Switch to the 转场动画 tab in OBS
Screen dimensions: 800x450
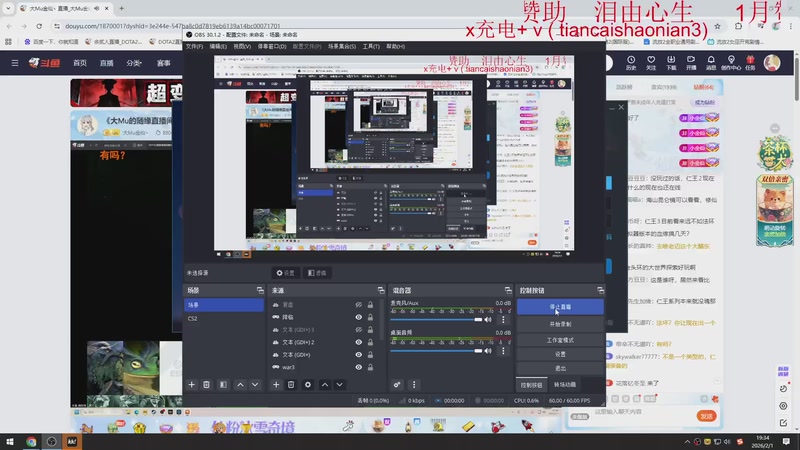pyautogui.click(x=565, y=385)
